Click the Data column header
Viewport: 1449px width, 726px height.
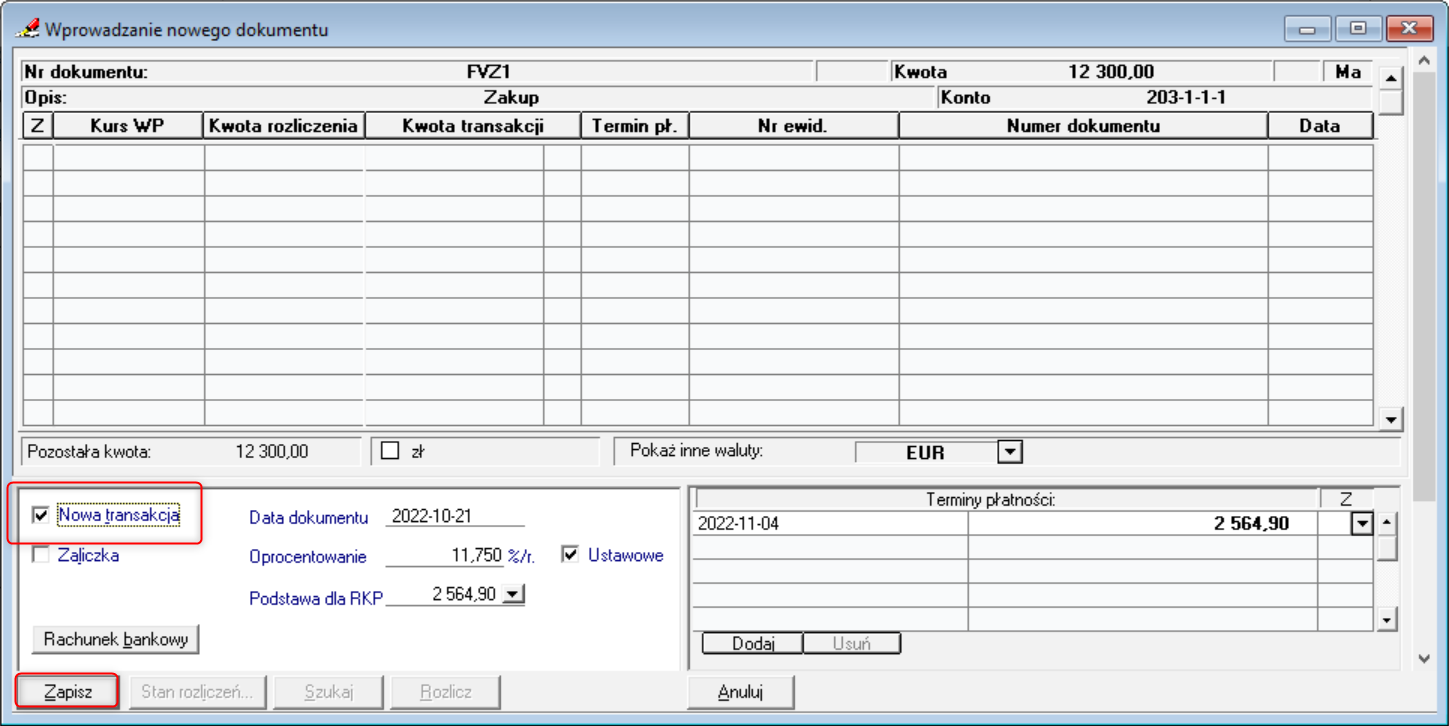click(x=1320, y=126)
